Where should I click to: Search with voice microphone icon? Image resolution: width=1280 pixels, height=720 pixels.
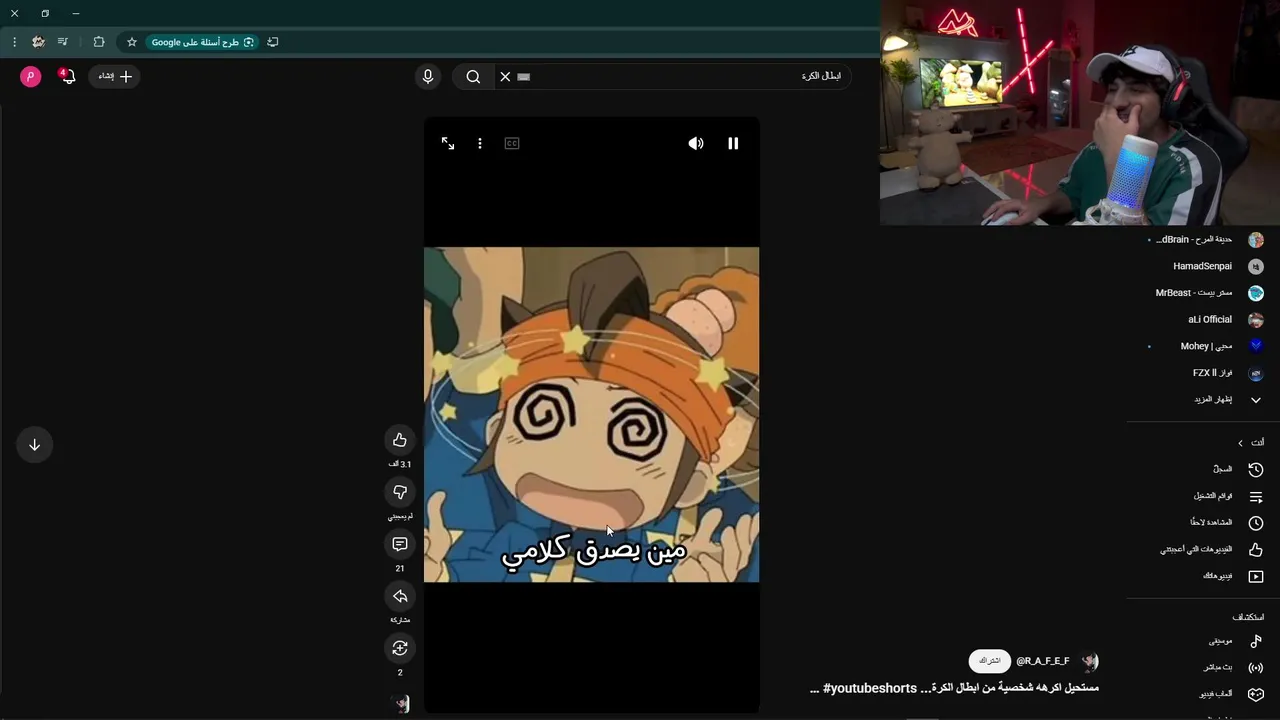[428, 76]
